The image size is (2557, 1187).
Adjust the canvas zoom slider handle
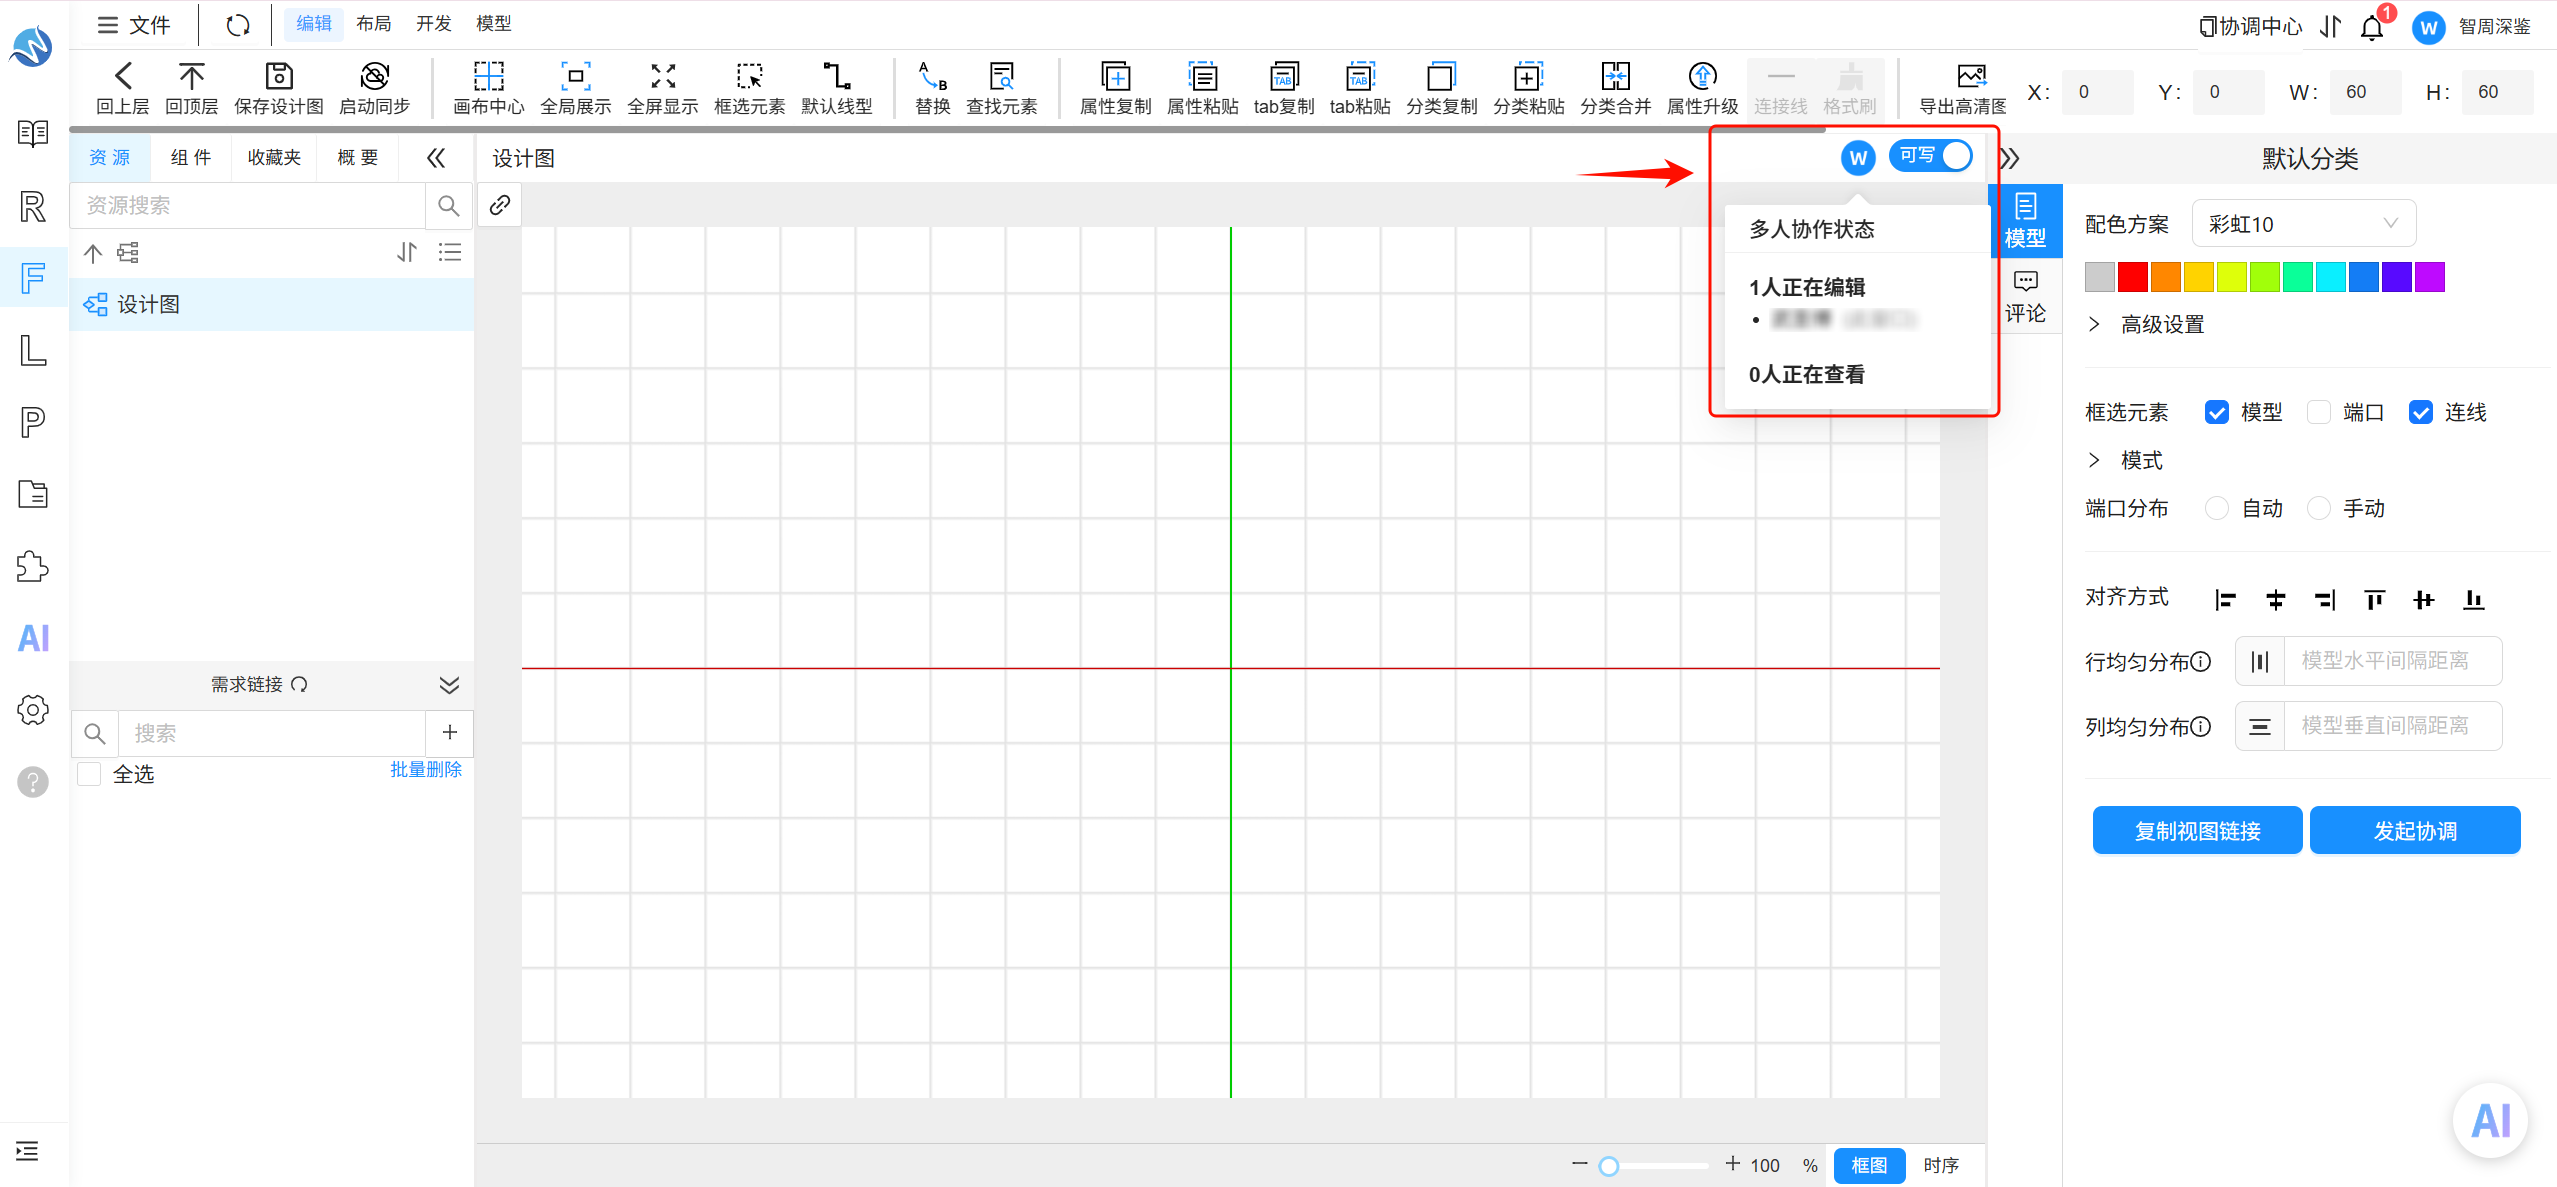point(1608,1166)
